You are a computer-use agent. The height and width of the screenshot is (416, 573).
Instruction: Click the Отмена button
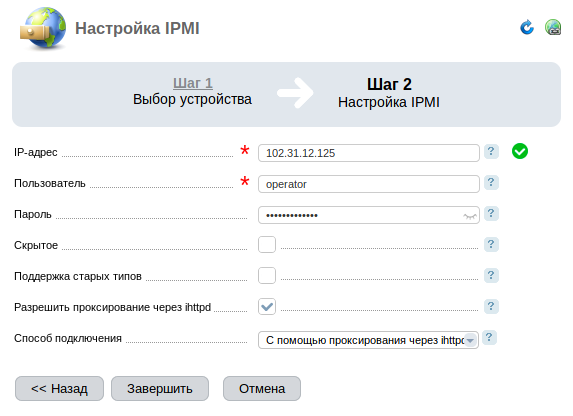point(262,389)
